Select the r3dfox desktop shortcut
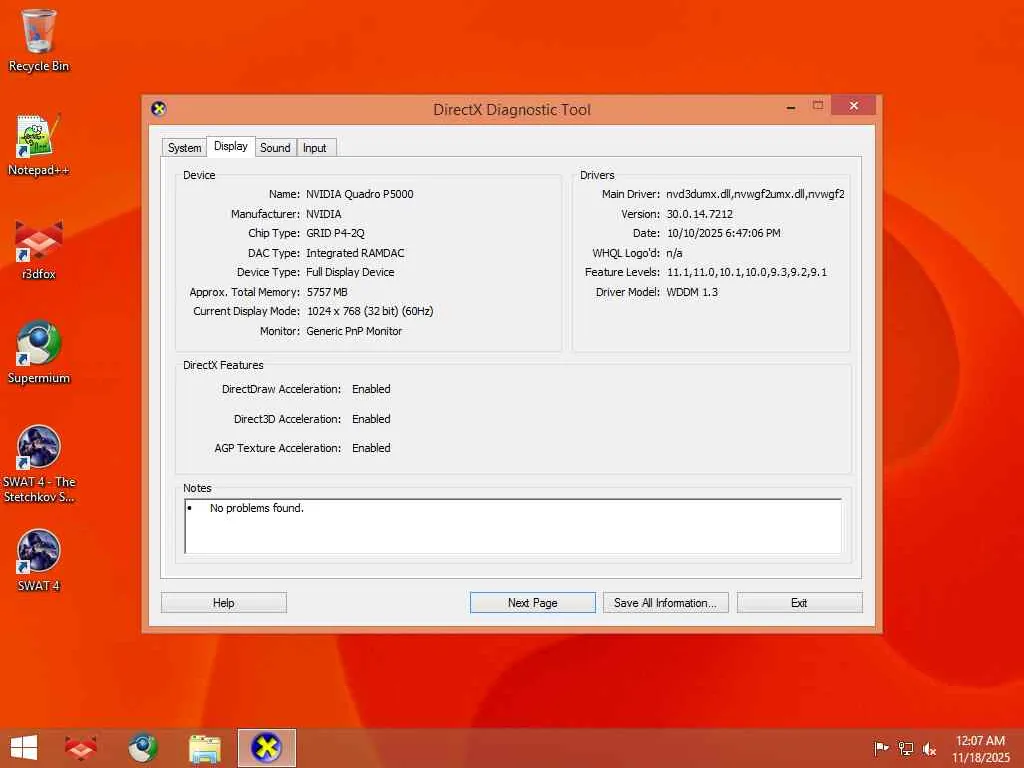 [x=39, y=249]
